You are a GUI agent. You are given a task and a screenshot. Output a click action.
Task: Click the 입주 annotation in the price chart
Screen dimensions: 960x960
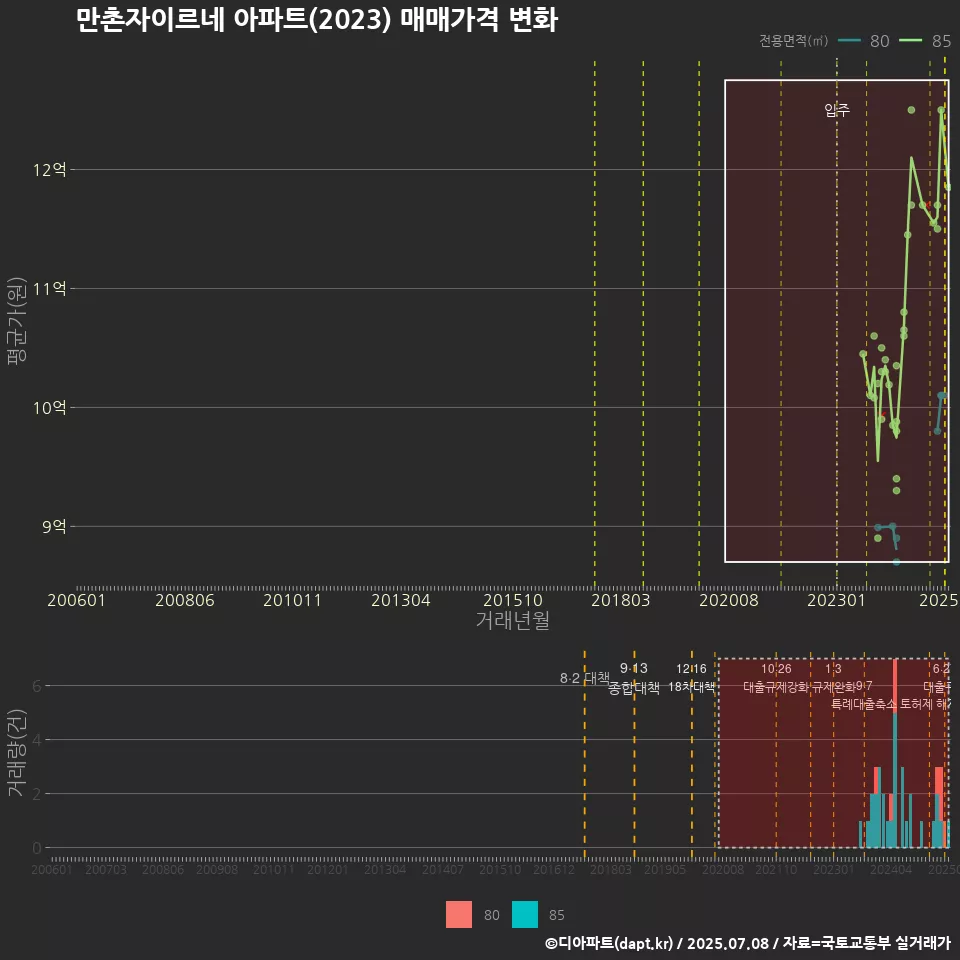point(837,110)
